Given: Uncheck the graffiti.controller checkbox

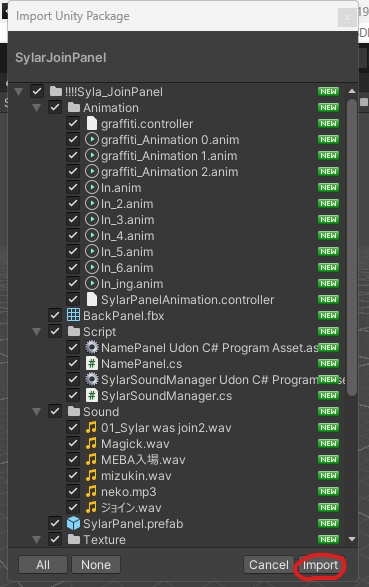Looking at the screenshot, I should pyautogui.click(x=73, y=124).
